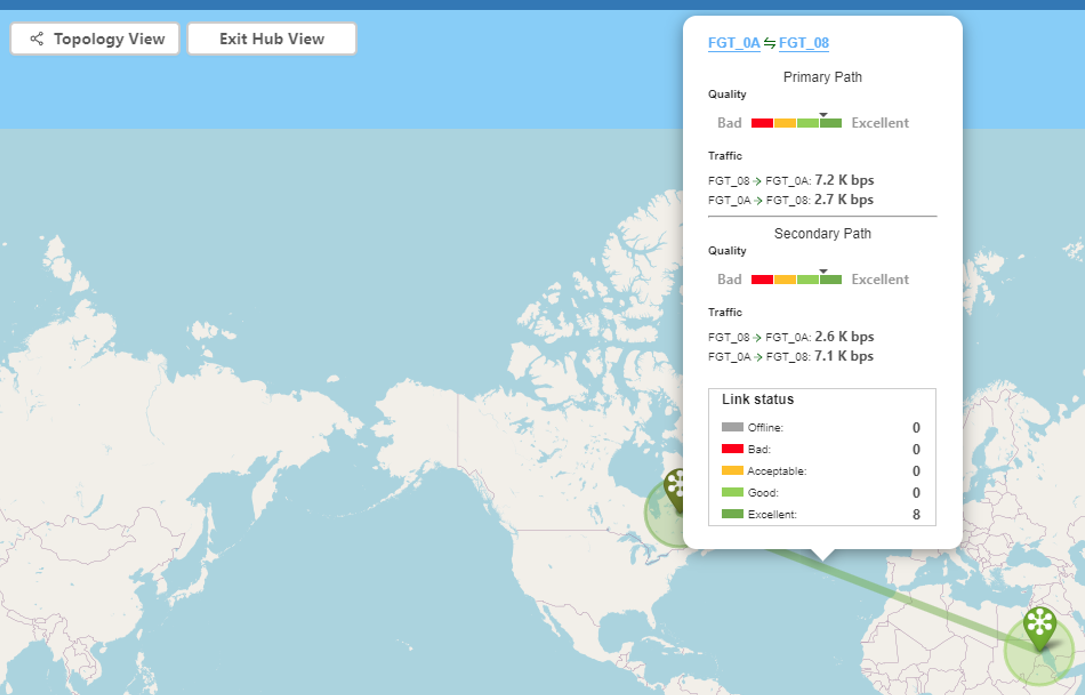Click the Primary Path quality gradient bar
This screenshot has width=1085, height=695.
pyautogui.click(x=794, y=122)
